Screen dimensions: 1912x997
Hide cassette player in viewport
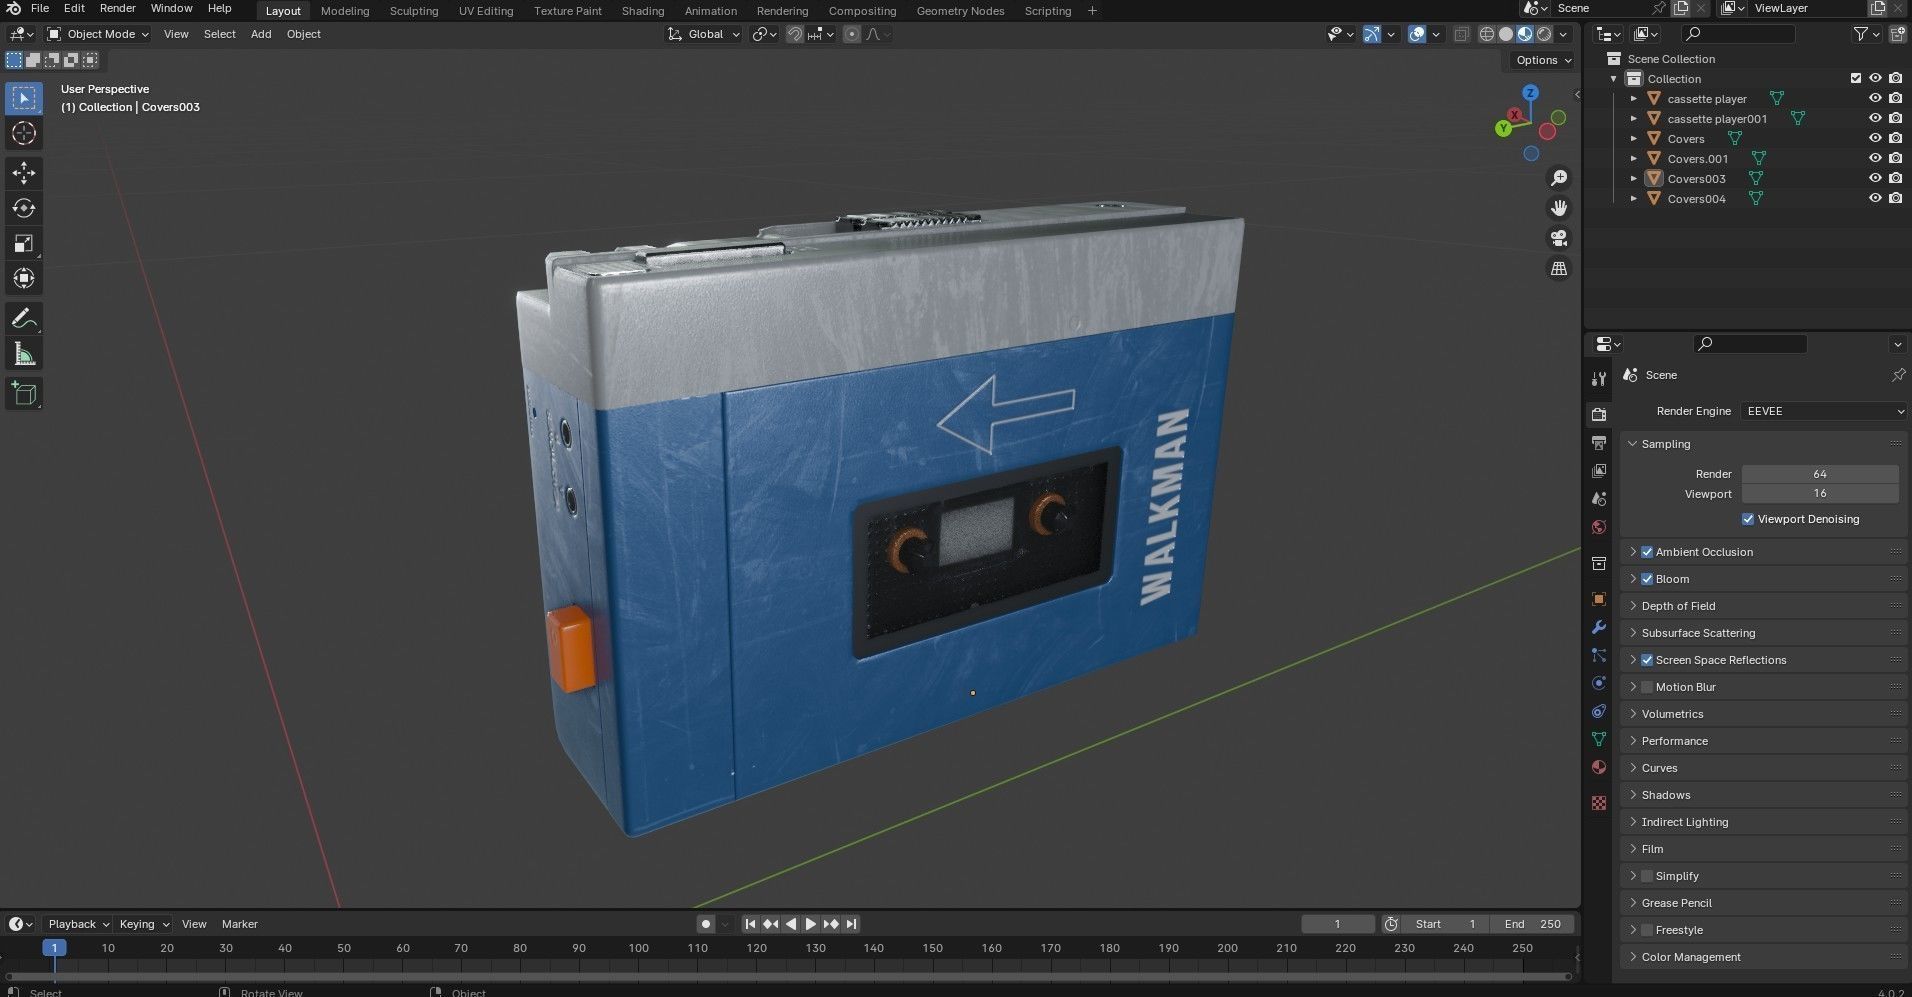click(x=1875, y=98)
